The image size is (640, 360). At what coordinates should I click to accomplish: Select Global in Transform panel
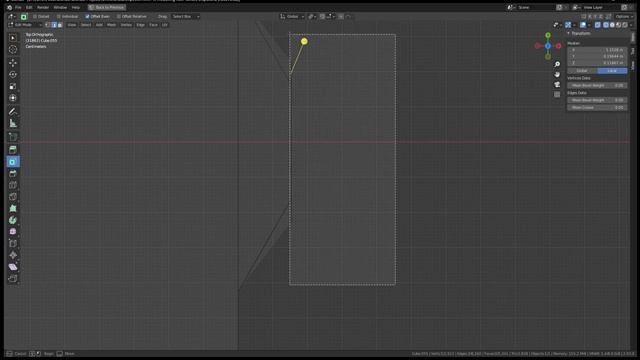(x=582, y=71)
